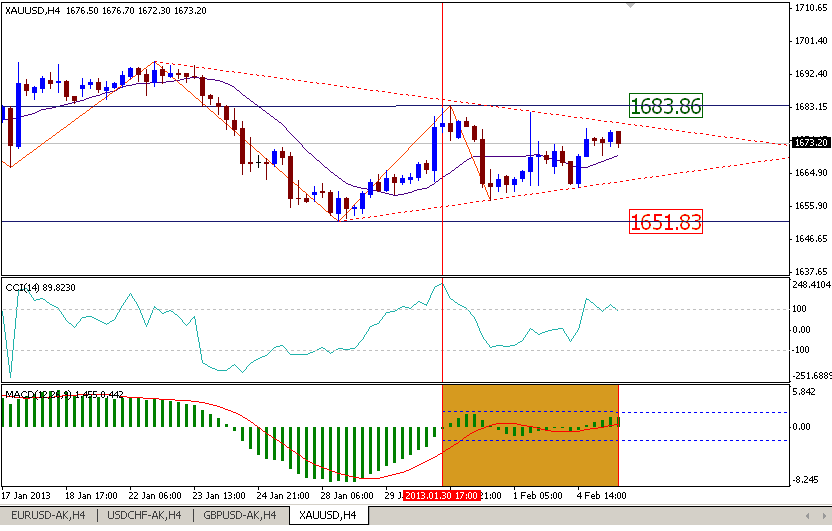
Task: Click the red 1651.83 price label
Action: (x=665, y=222)
